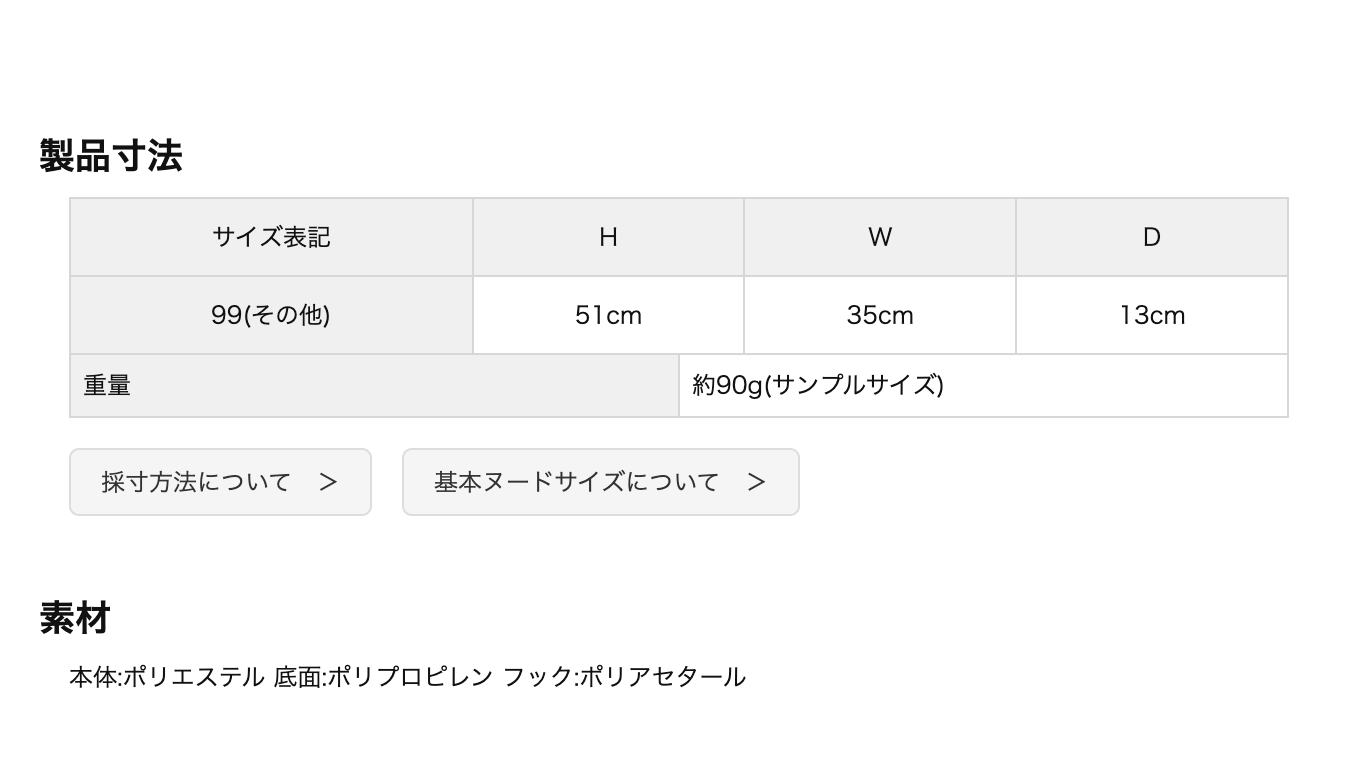Click the 底面:ポリプロピレン material text
Viewport: 1366px width, 764px height.
click(x=383, y=677)
